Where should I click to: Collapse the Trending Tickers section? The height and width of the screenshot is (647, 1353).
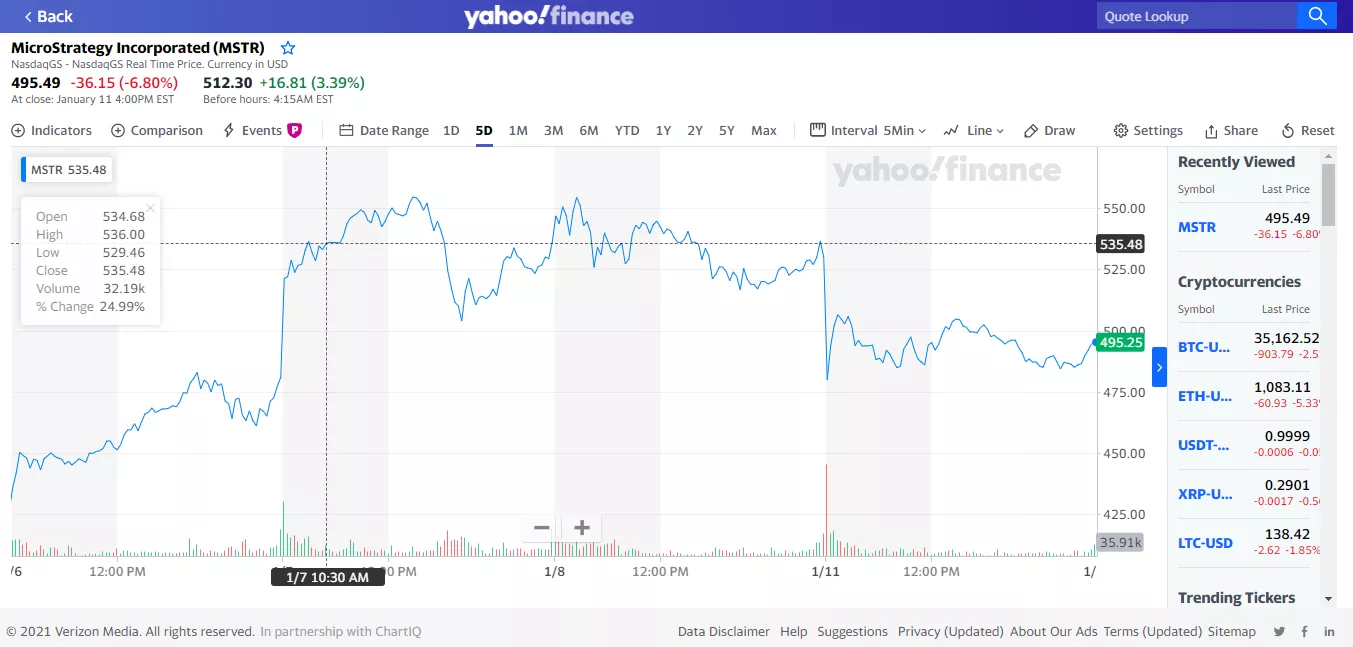[1330, 598]
